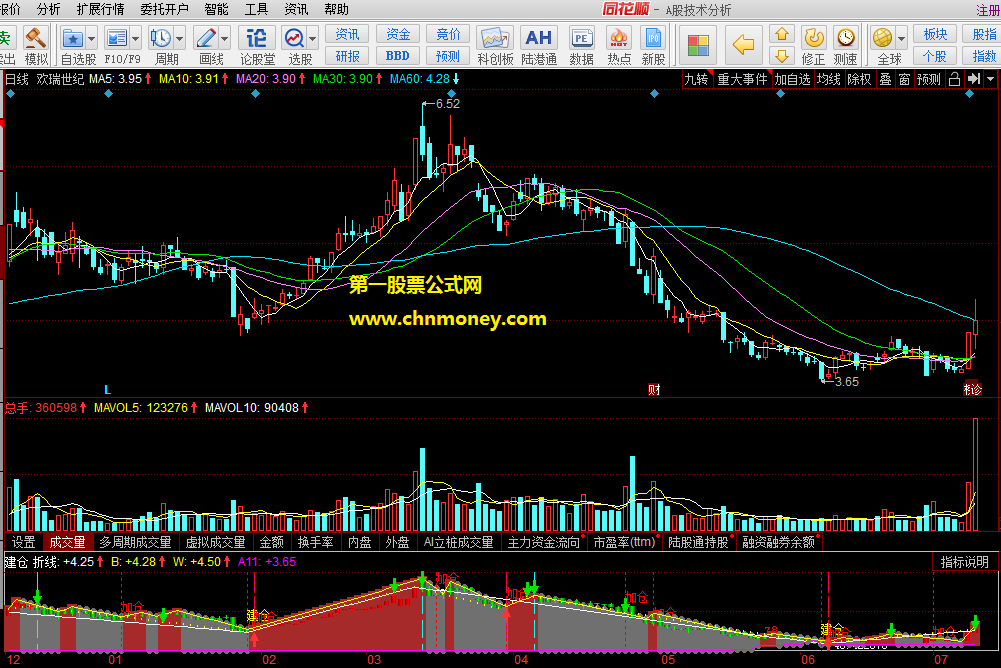Screen dimensions: 1001x668
Task: Open the 帮助 menu
Action: point(336,9)
